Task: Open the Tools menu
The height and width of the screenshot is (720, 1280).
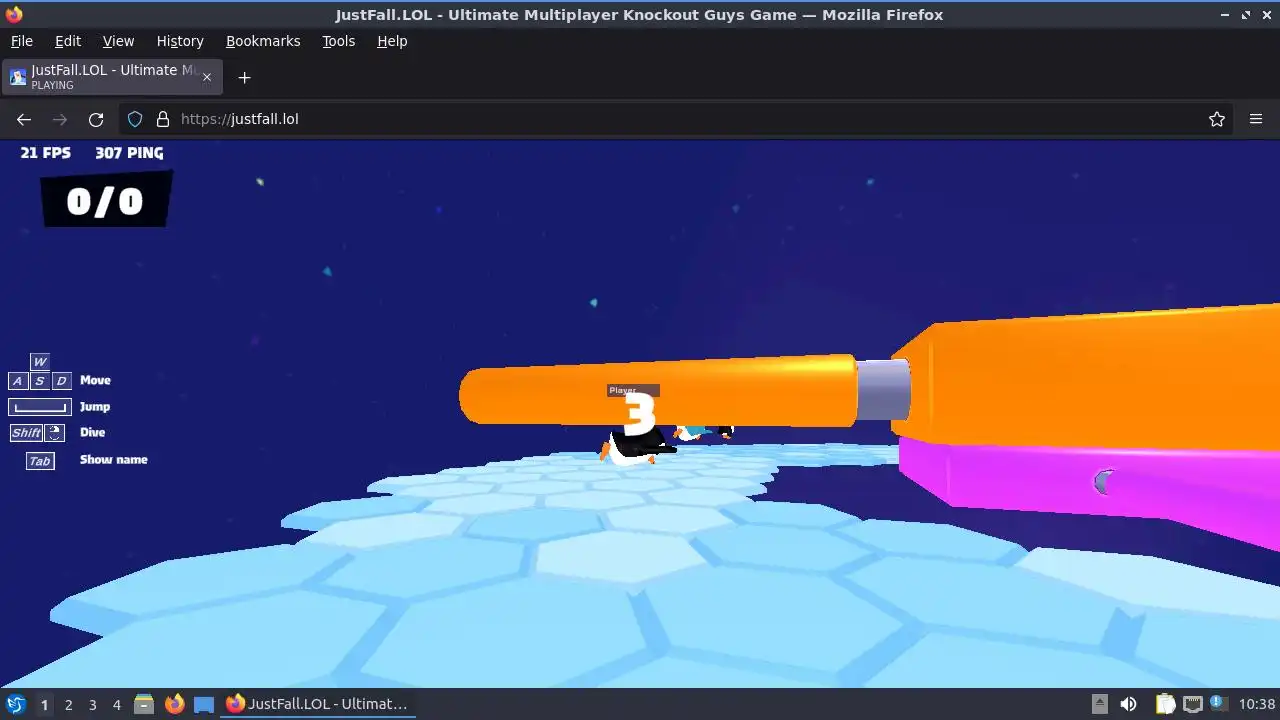Action: coord(338,41)
